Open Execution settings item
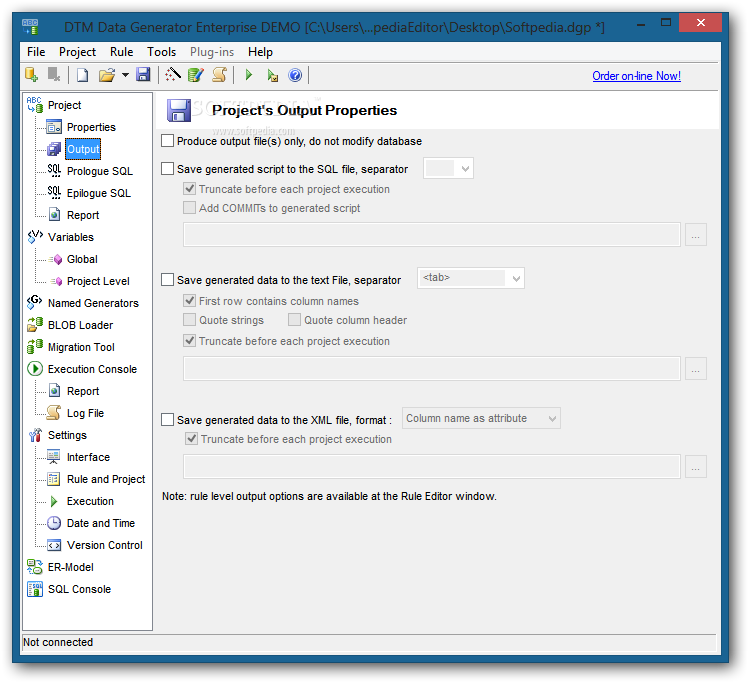 (90, 501)
